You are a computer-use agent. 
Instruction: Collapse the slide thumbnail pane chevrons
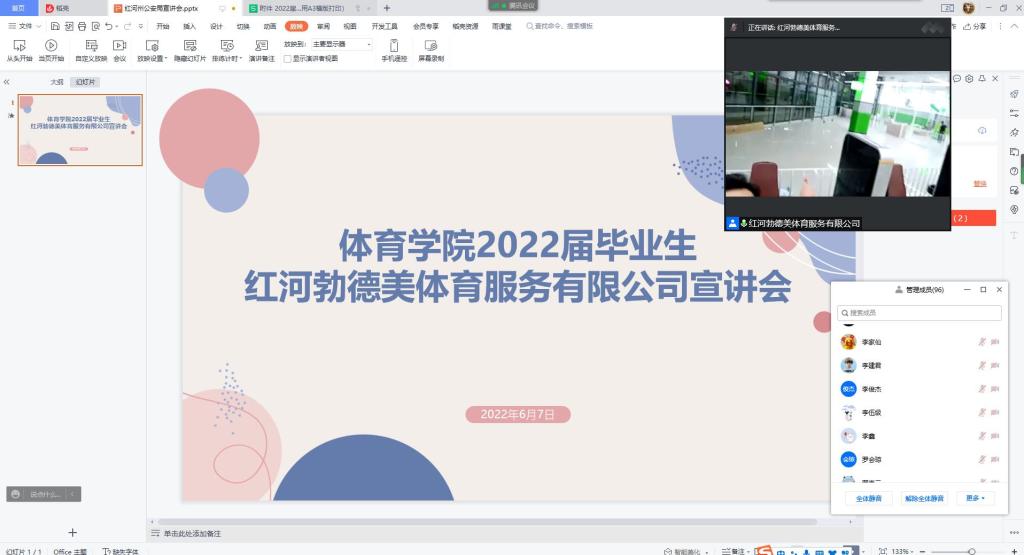point(7,82)
